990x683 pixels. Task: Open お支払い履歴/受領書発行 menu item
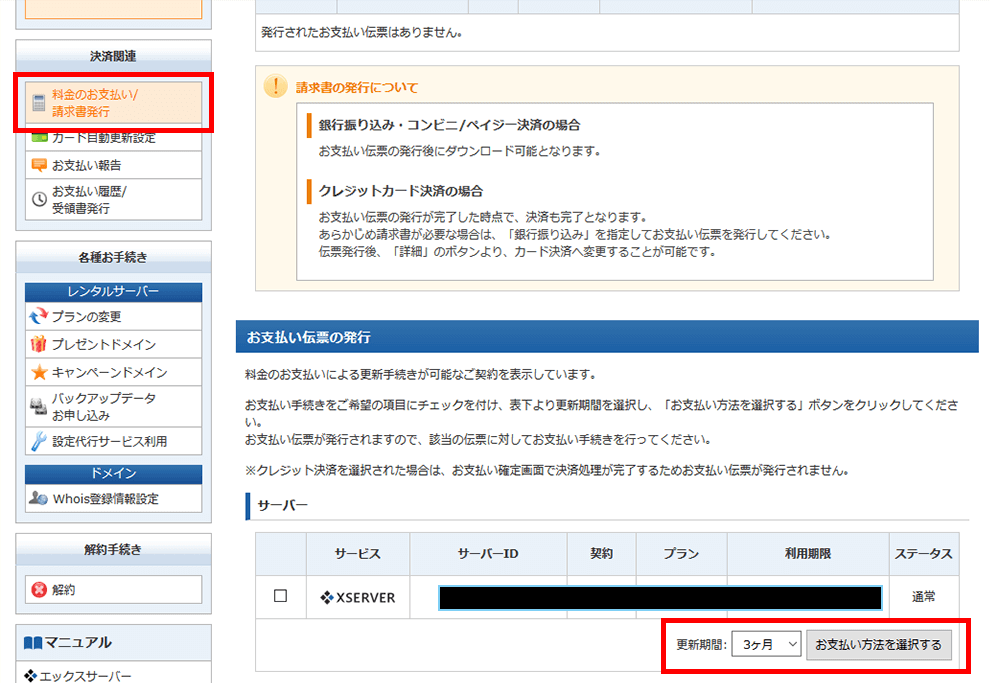(114, 199)
